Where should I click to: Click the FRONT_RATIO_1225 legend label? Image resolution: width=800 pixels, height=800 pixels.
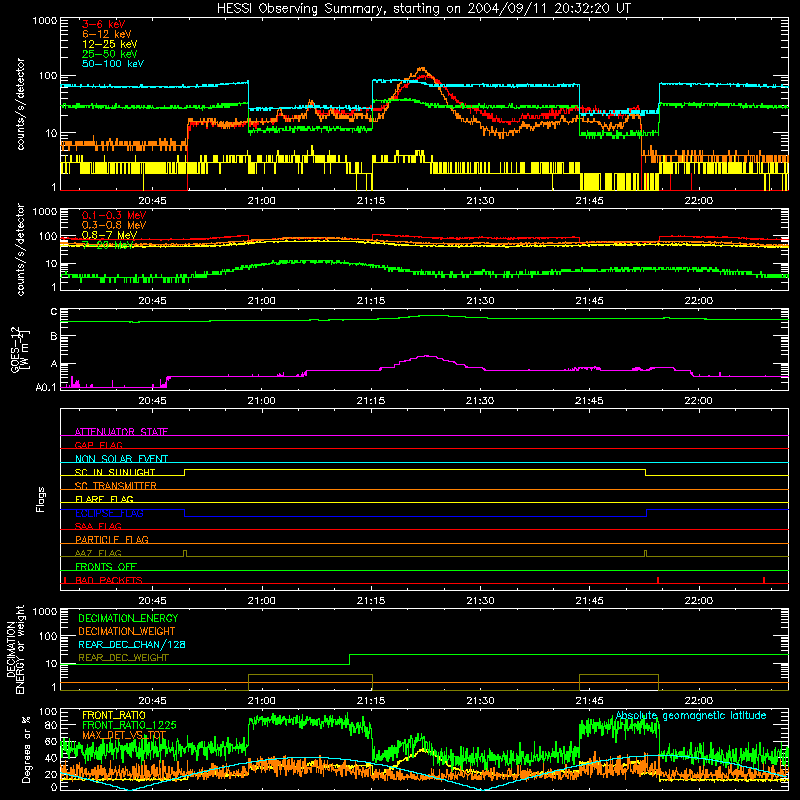click(x=129, y=725)
